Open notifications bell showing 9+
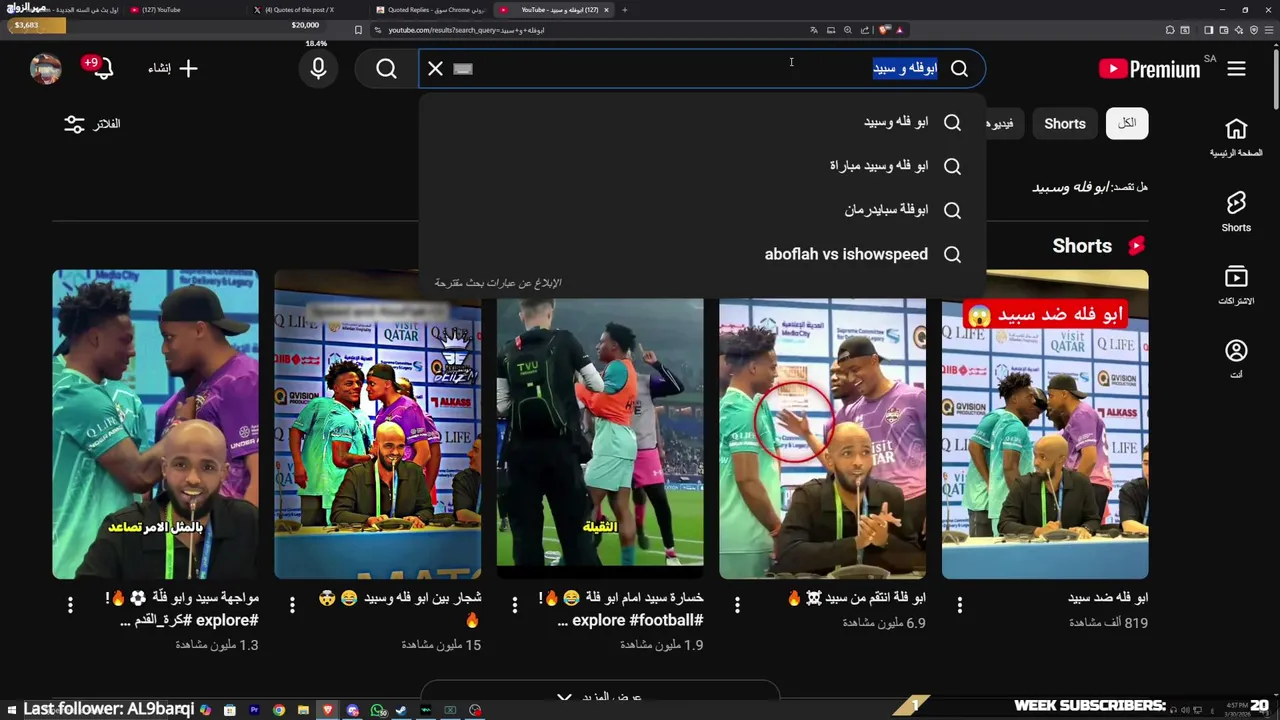Screen dimensions: 1280x720 (101, 68)
